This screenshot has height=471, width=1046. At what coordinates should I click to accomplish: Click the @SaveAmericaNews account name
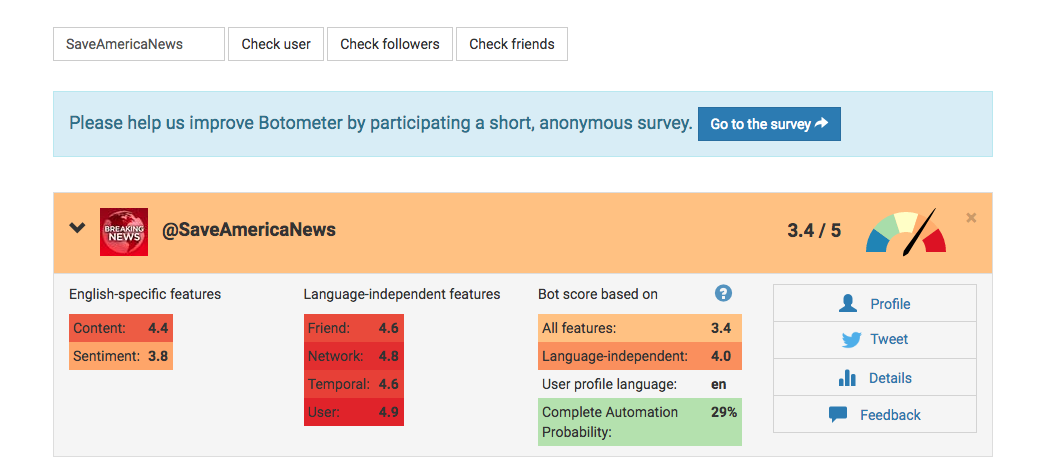coord(249,230)
